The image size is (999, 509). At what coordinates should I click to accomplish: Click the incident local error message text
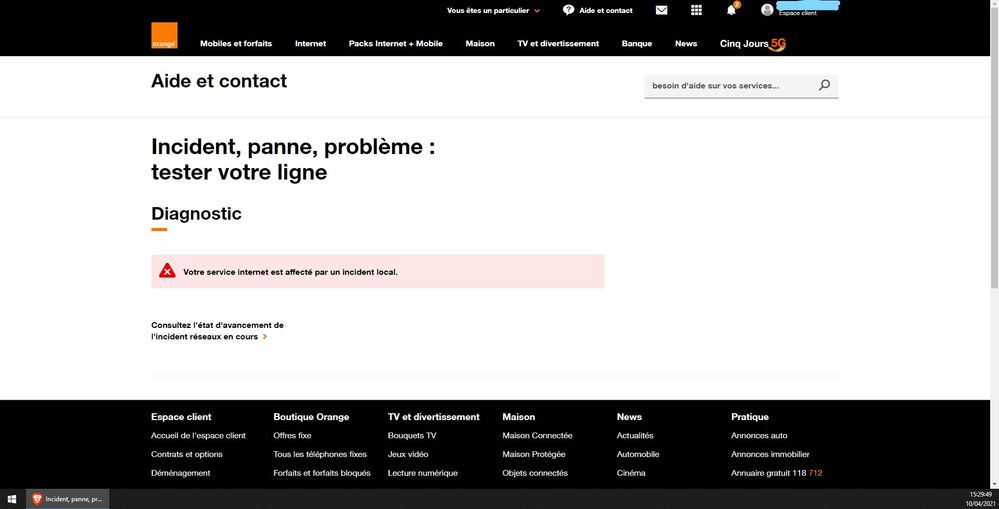tap(291, 272)
